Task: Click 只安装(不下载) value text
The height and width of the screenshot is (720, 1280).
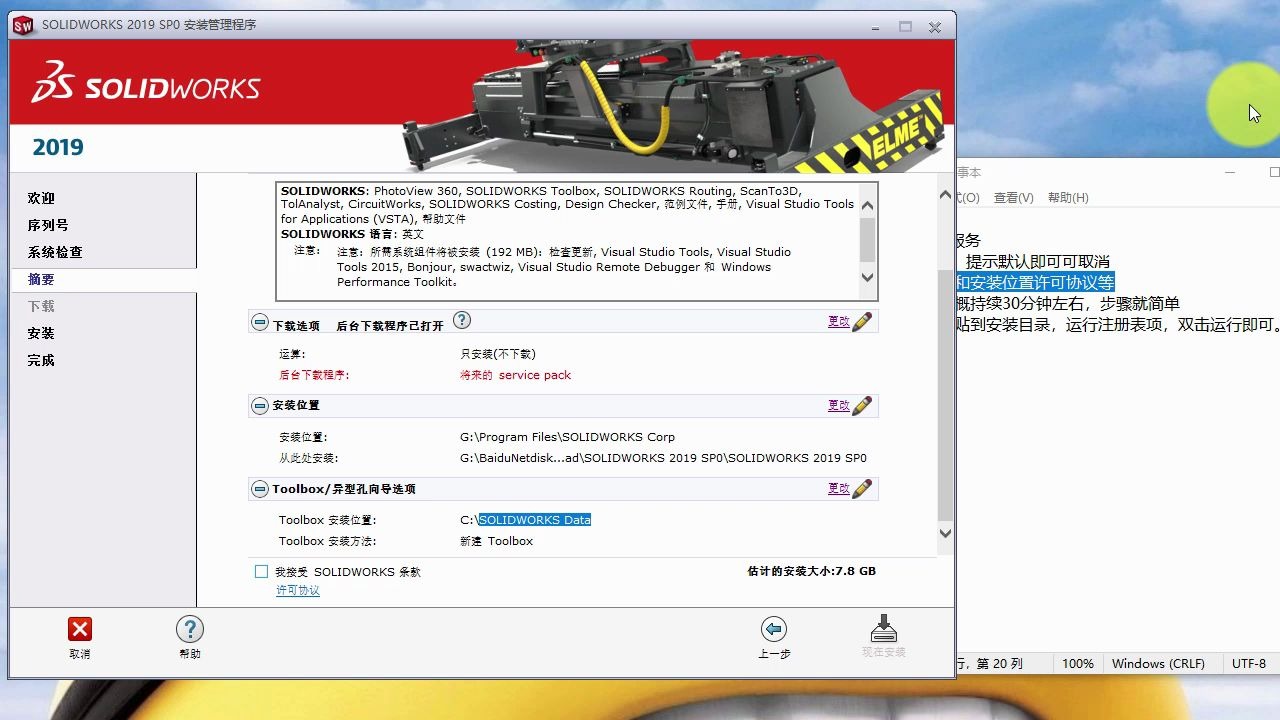Action: click(497, 354)
